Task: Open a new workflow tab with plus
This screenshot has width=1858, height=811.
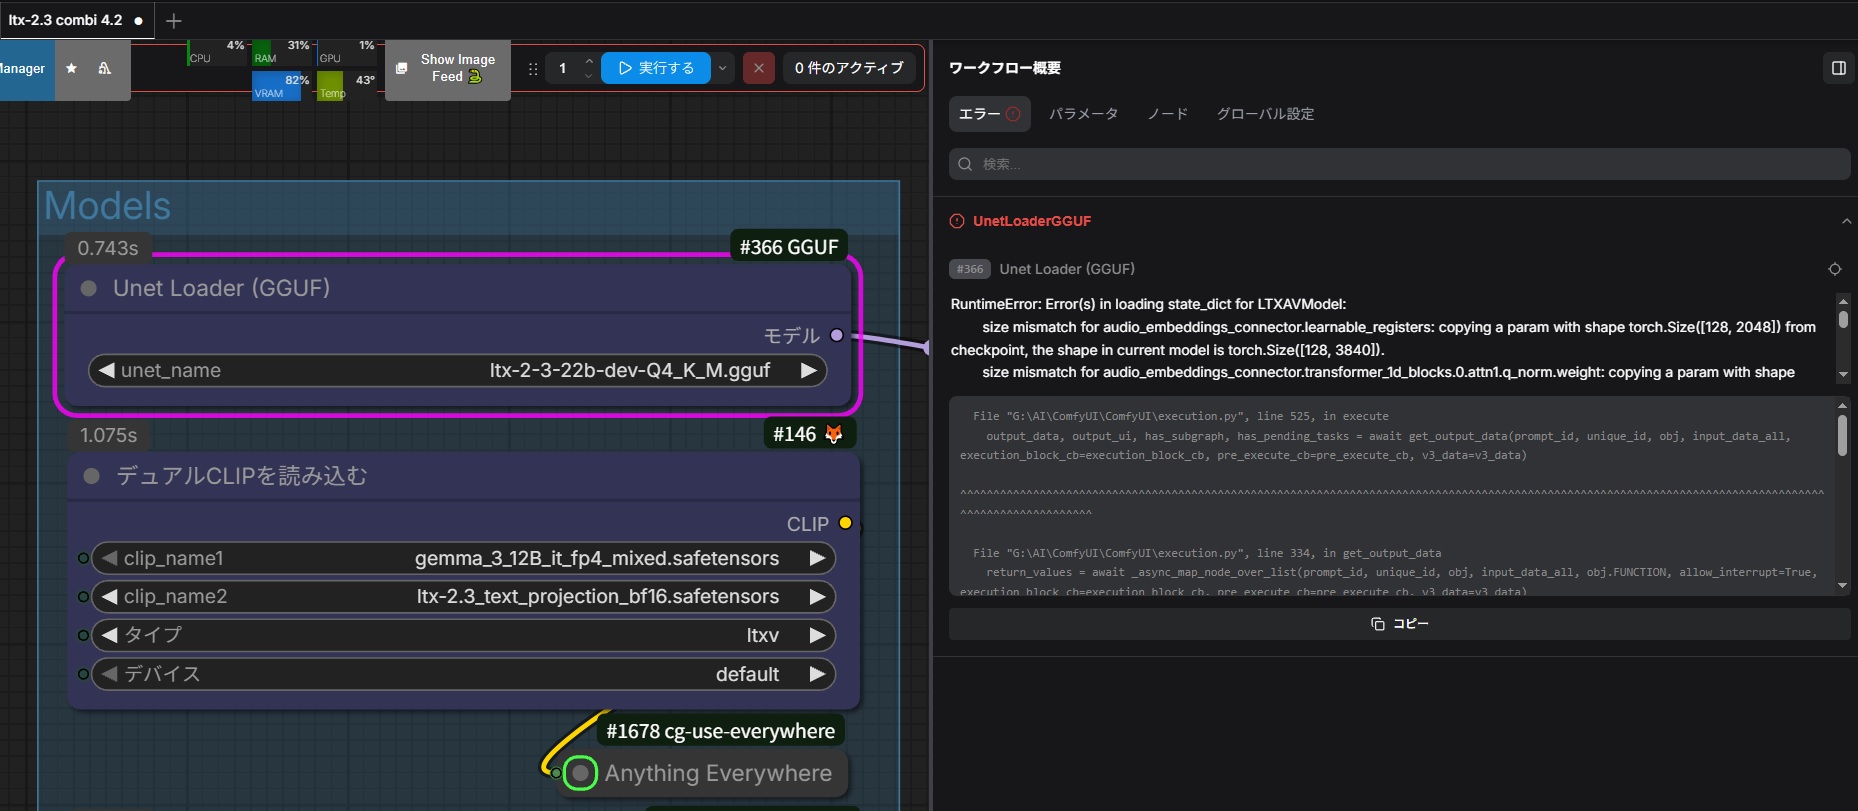Action: (x=174, y=21)
